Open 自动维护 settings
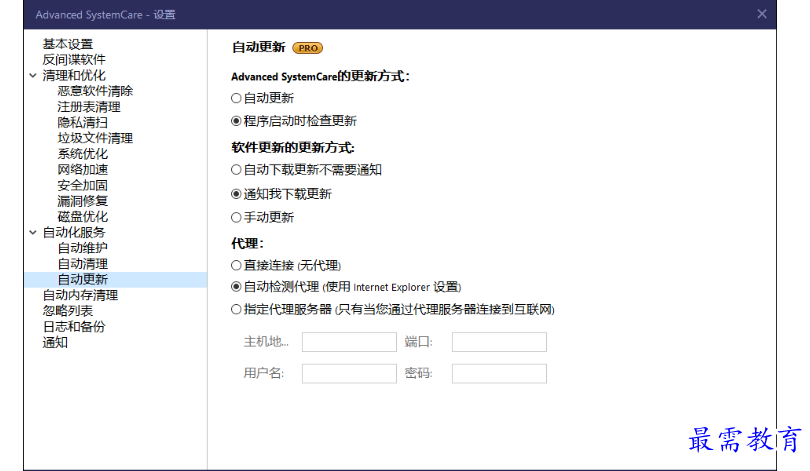 coord(83,248)
